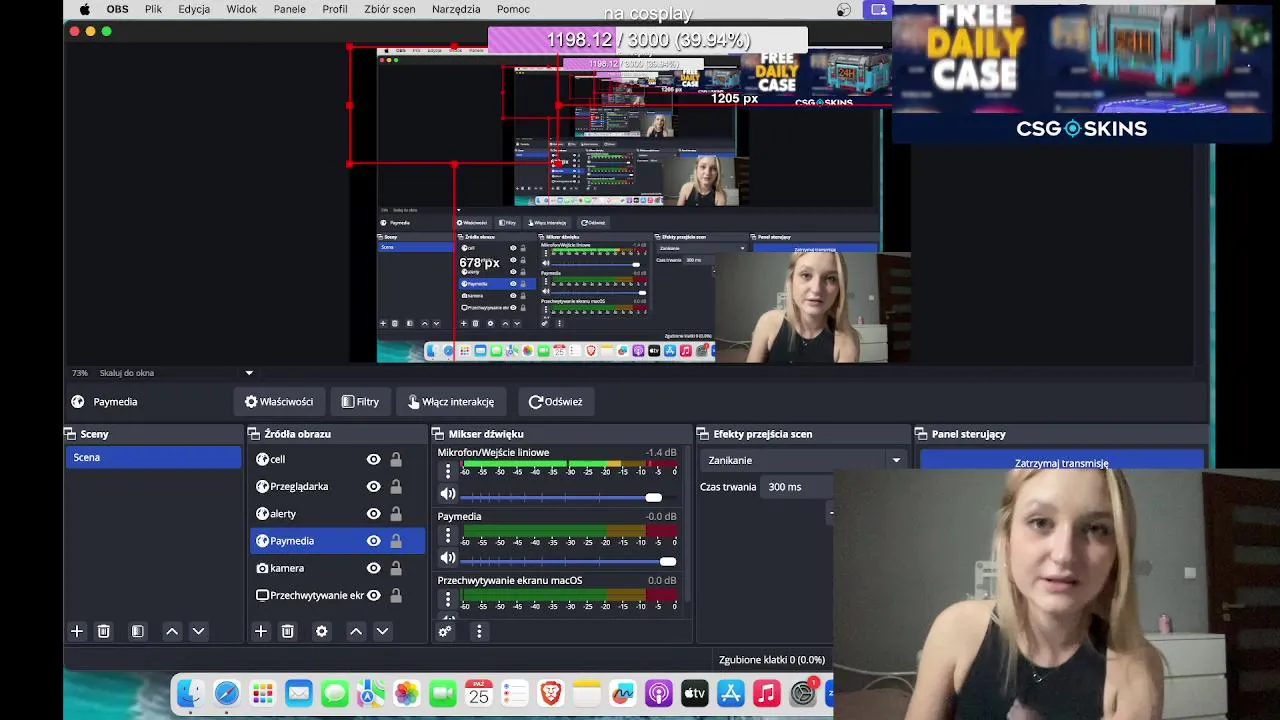
Task: Move scene up with arrow in Sceny panel
Action: coord(172,631)
